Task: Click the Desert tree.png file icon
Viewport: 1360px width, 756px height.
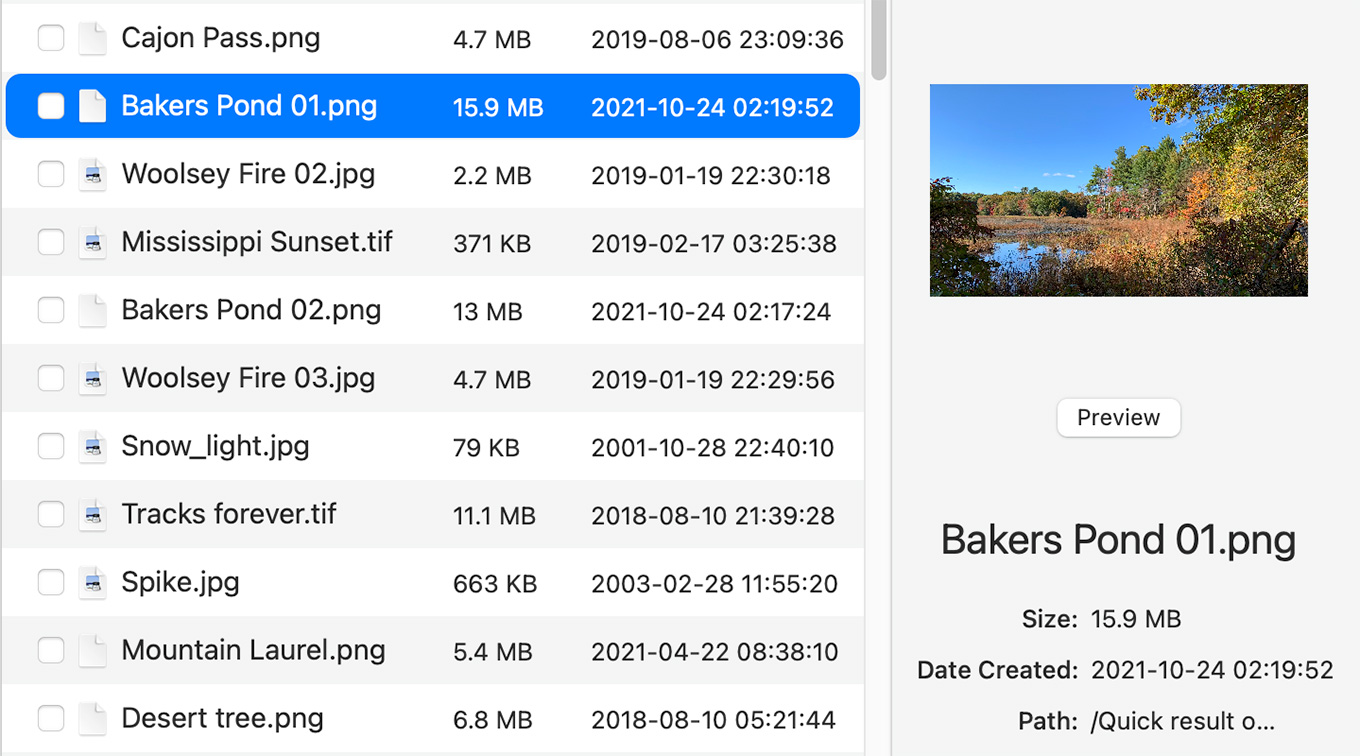Action: 92,719
